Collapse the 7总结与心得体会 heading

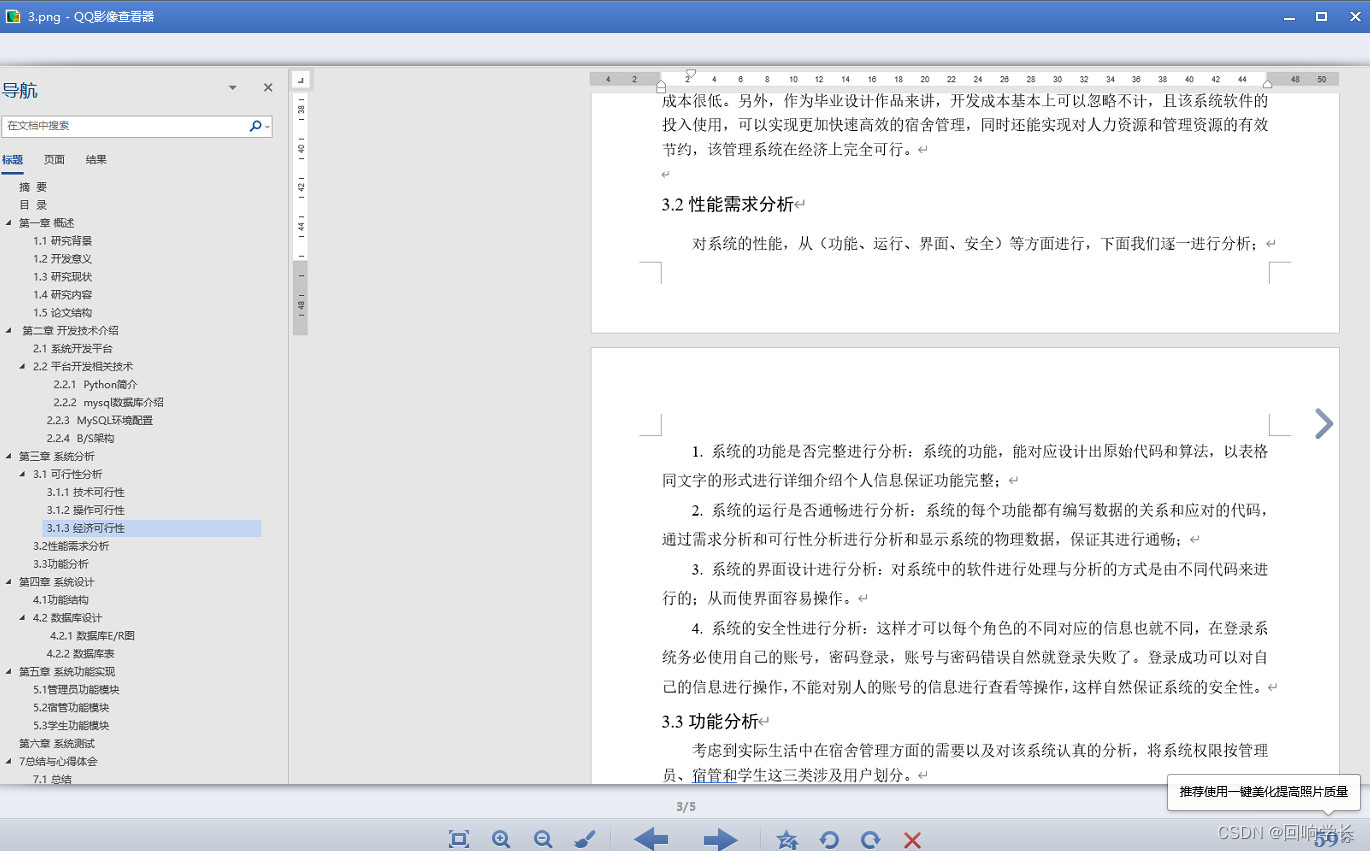pyautogui.click(x=10, y=763)
